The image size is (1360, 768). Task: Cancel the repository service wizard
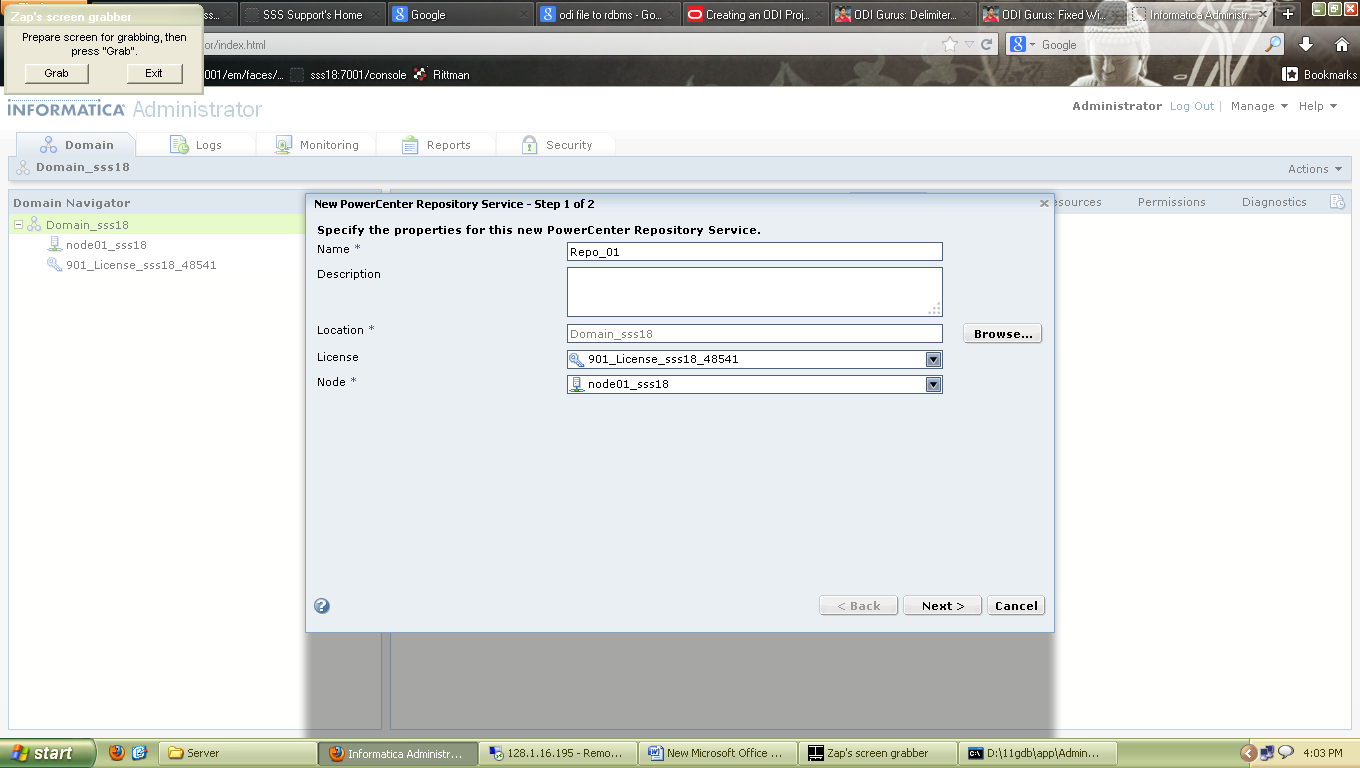point(1016,606)
